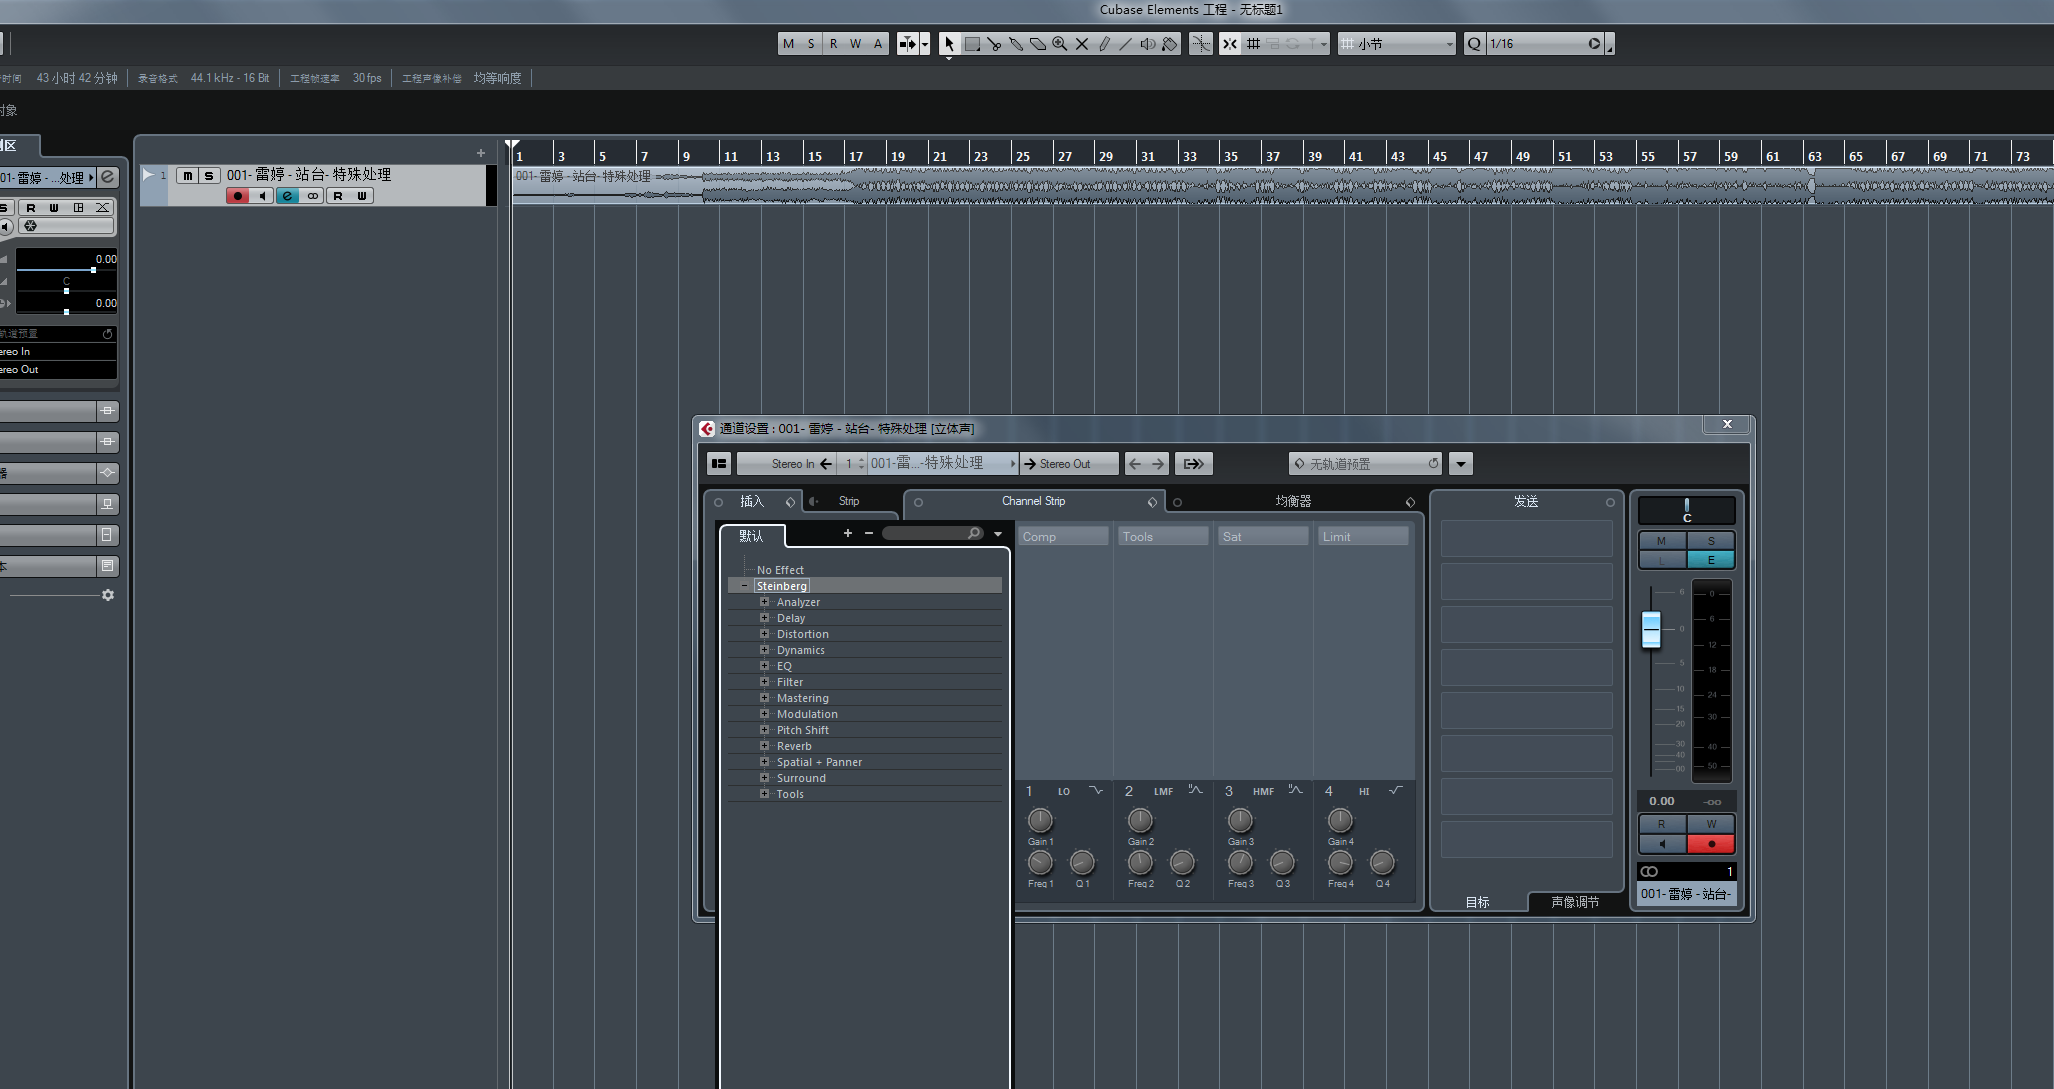
Task: Click the plugin search field
Action: [933, 534]
